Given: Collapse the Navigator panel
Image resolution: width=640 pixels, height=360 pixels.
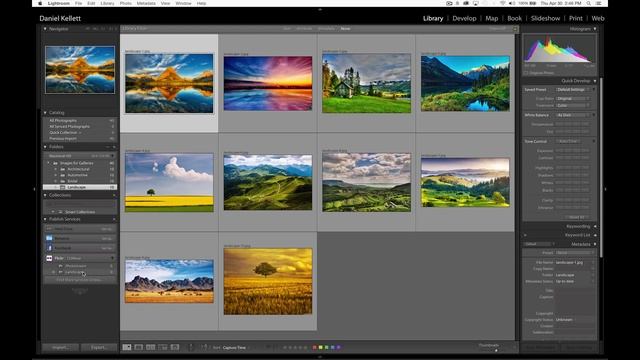Looking at the screenshot, I should pos(45,29).
